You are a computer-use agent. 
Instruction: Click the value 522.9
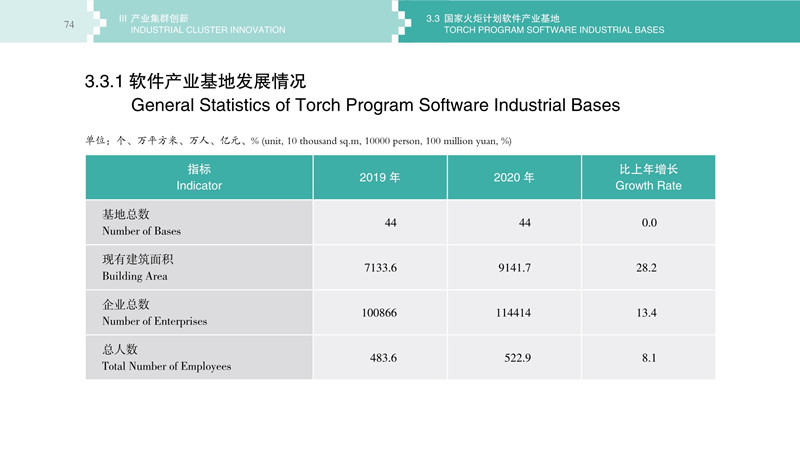tap(517, 358)
